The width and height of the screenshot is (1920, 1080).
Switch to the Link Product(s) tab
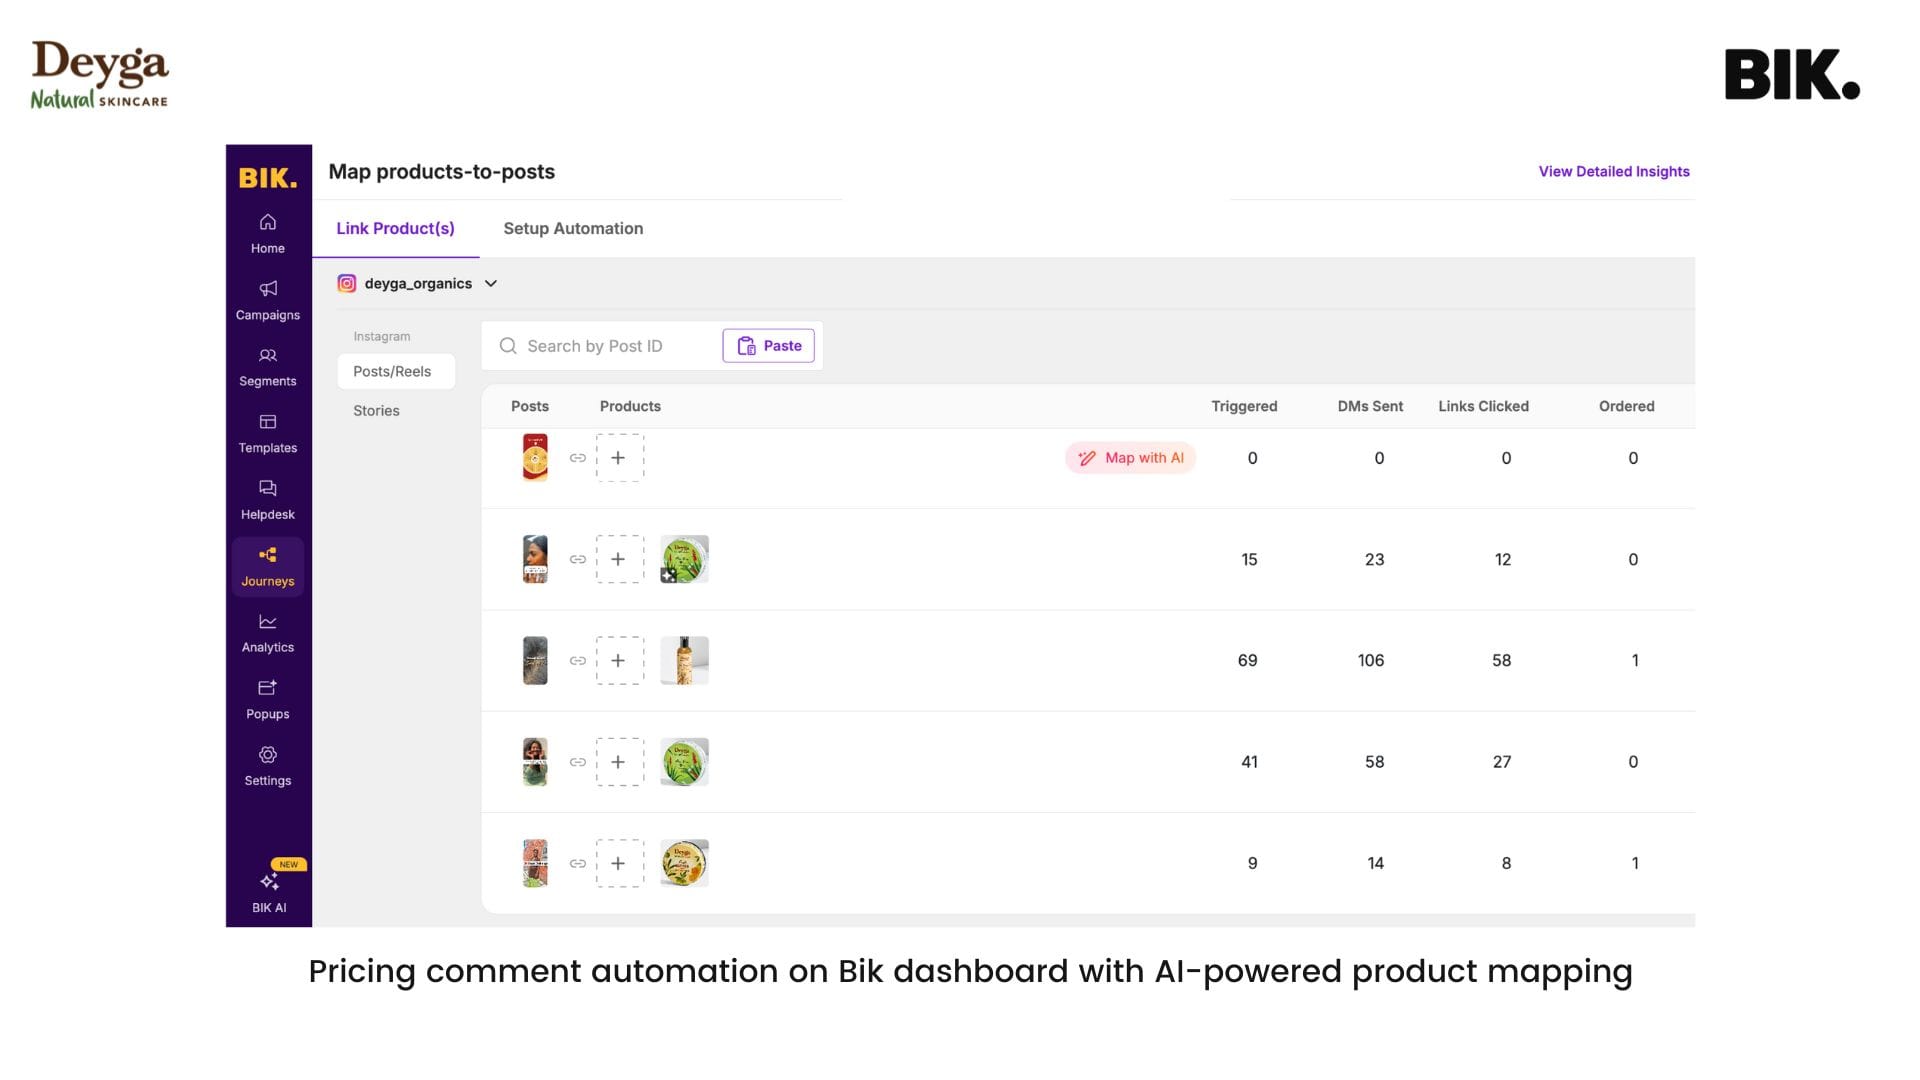(x=395, y=229)
